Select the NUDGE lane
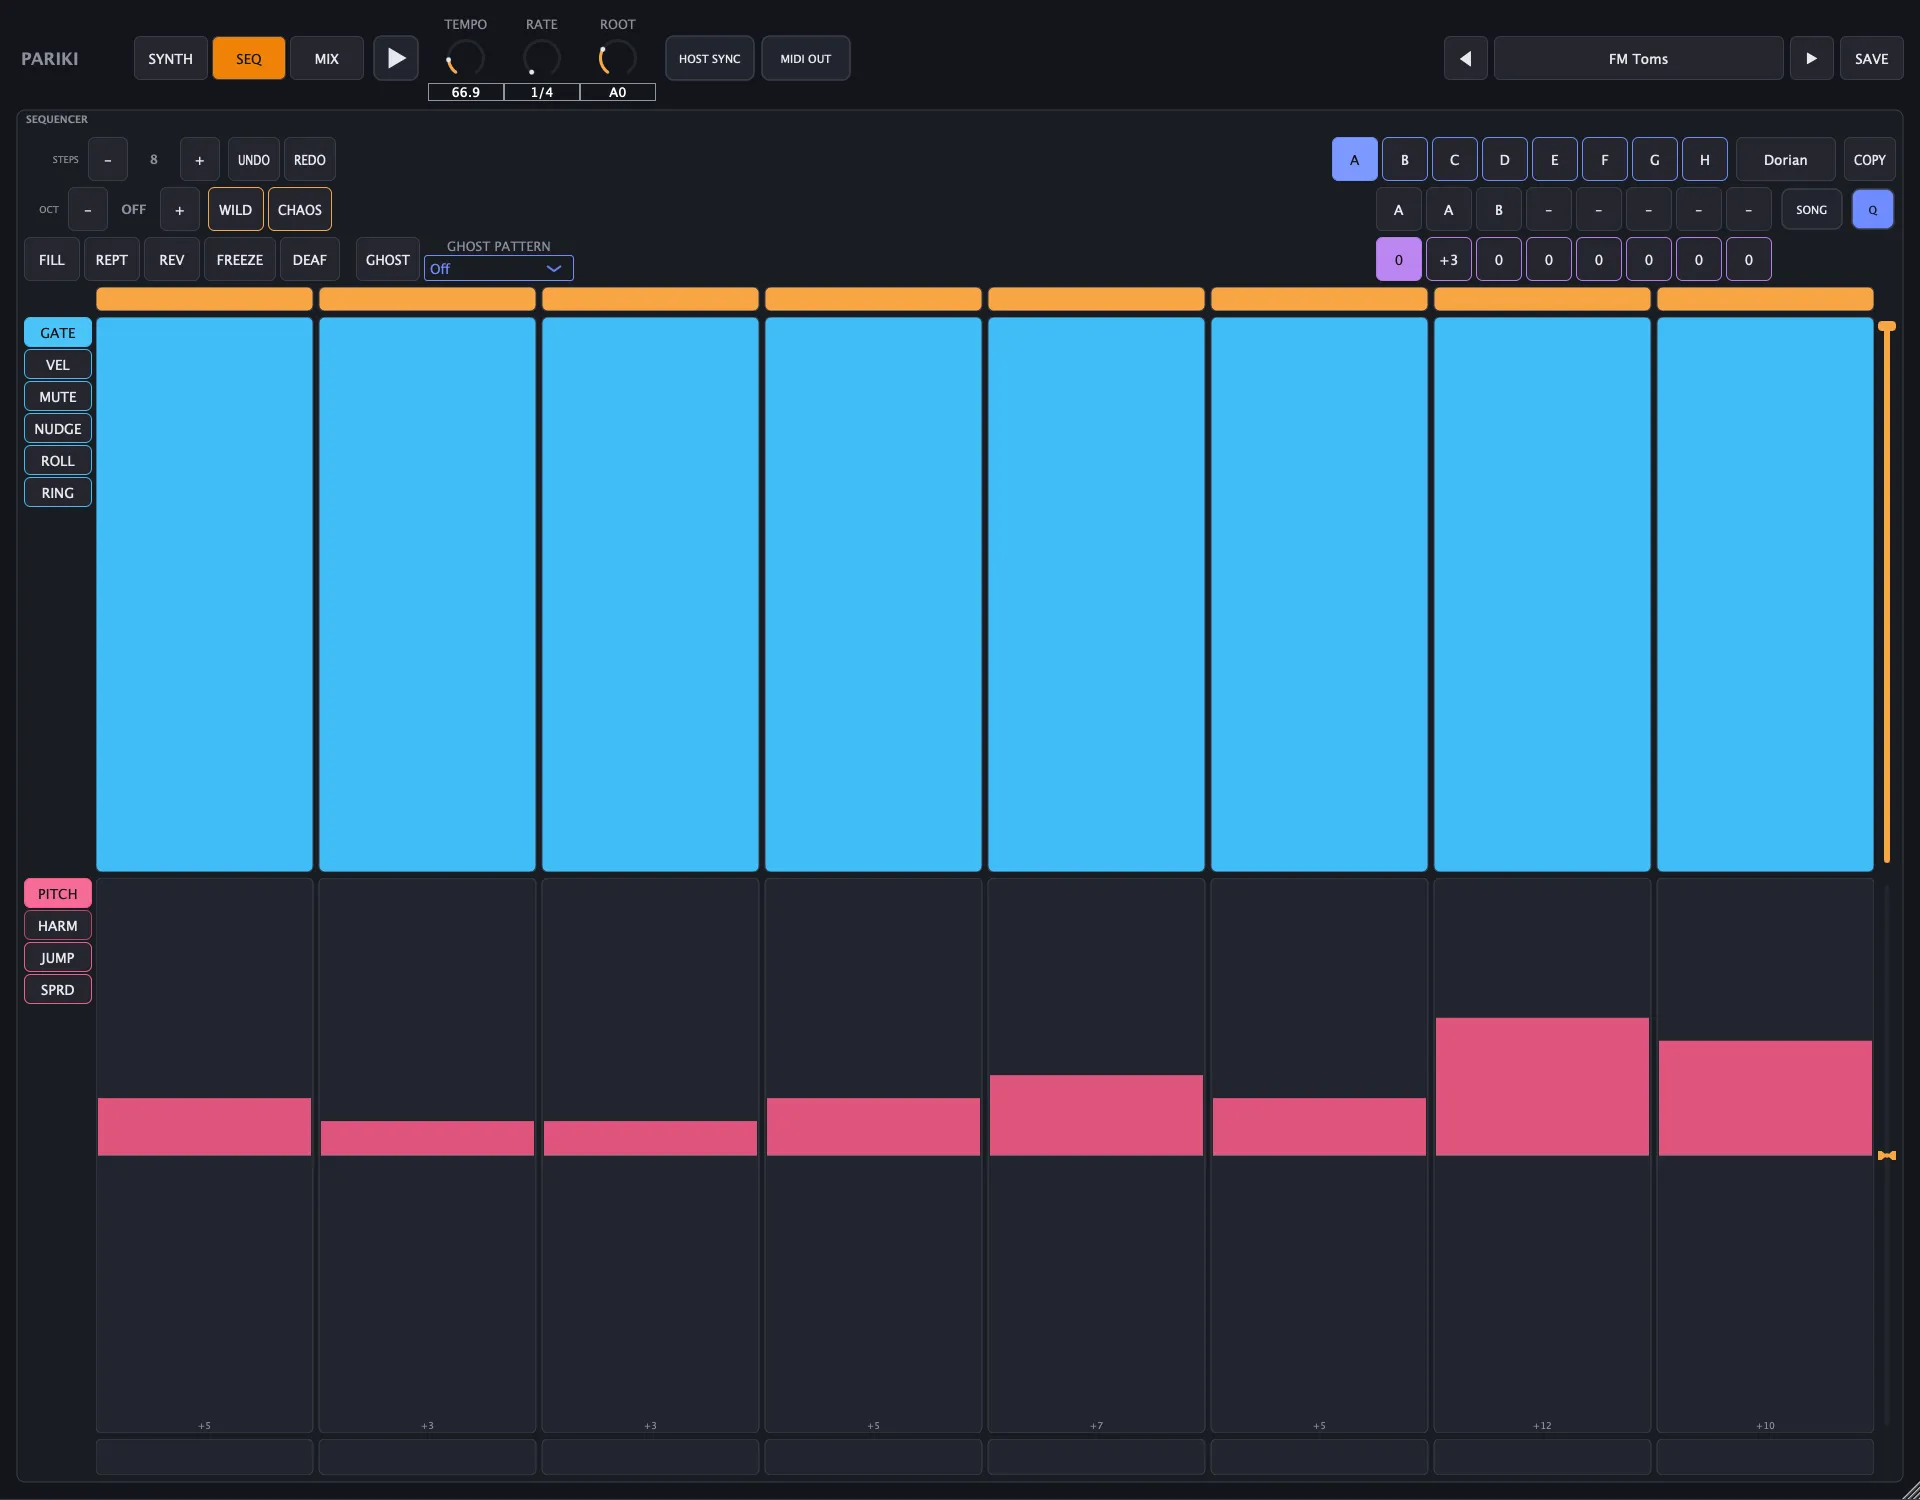This screenshot has height=1500, width=1920. pos(58,429)
